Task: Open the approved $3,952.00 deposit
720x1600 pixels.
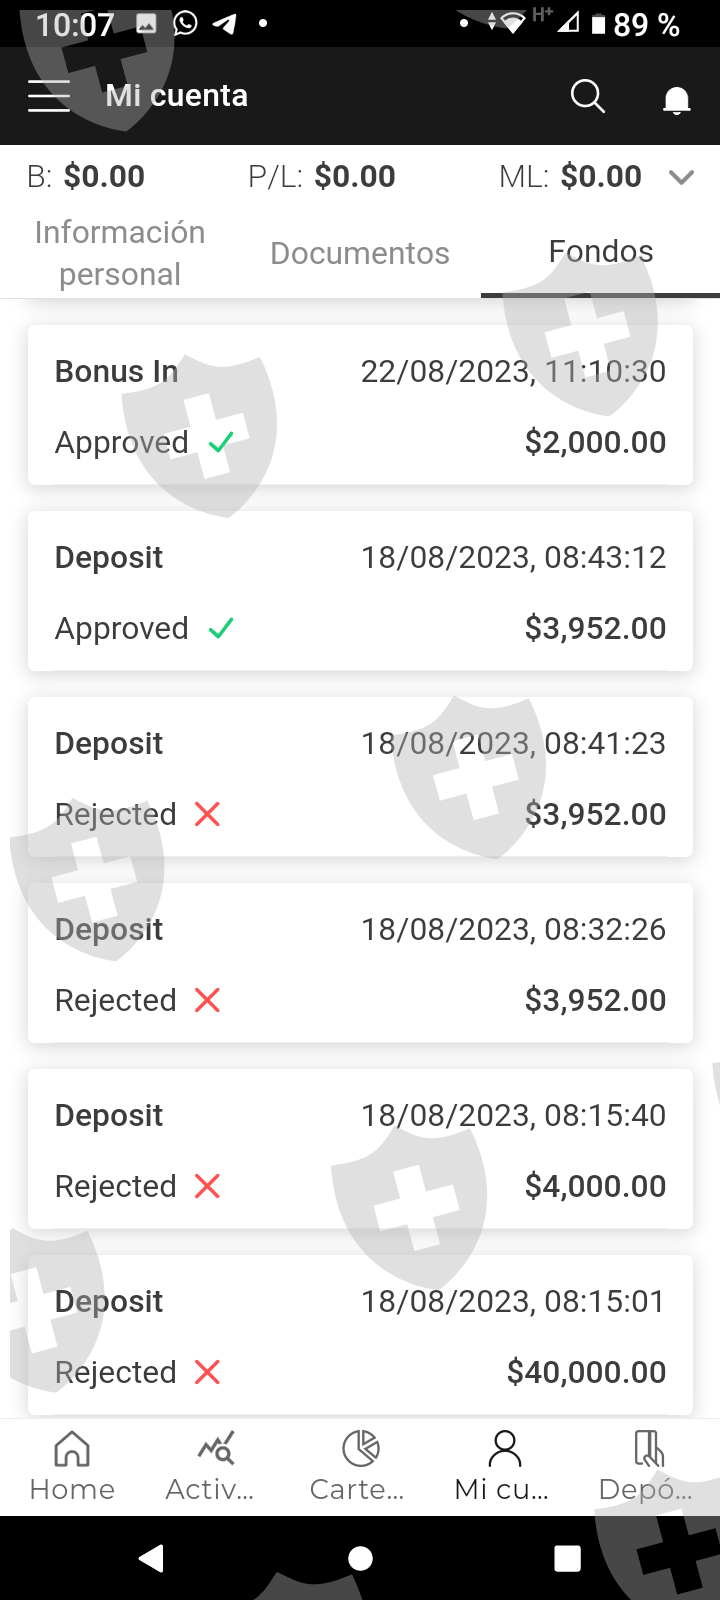Action: coord(360,591)
